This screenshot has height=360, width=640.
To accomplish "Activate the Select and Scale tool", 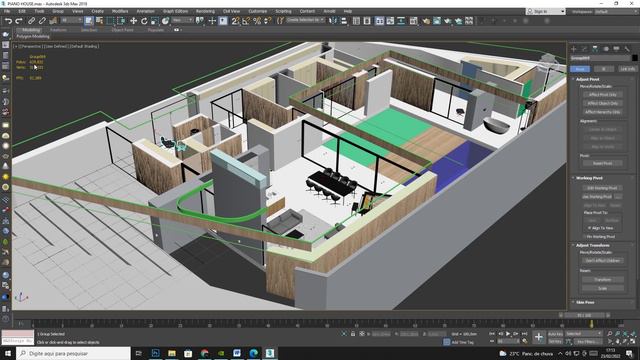I will coord(155,21).
